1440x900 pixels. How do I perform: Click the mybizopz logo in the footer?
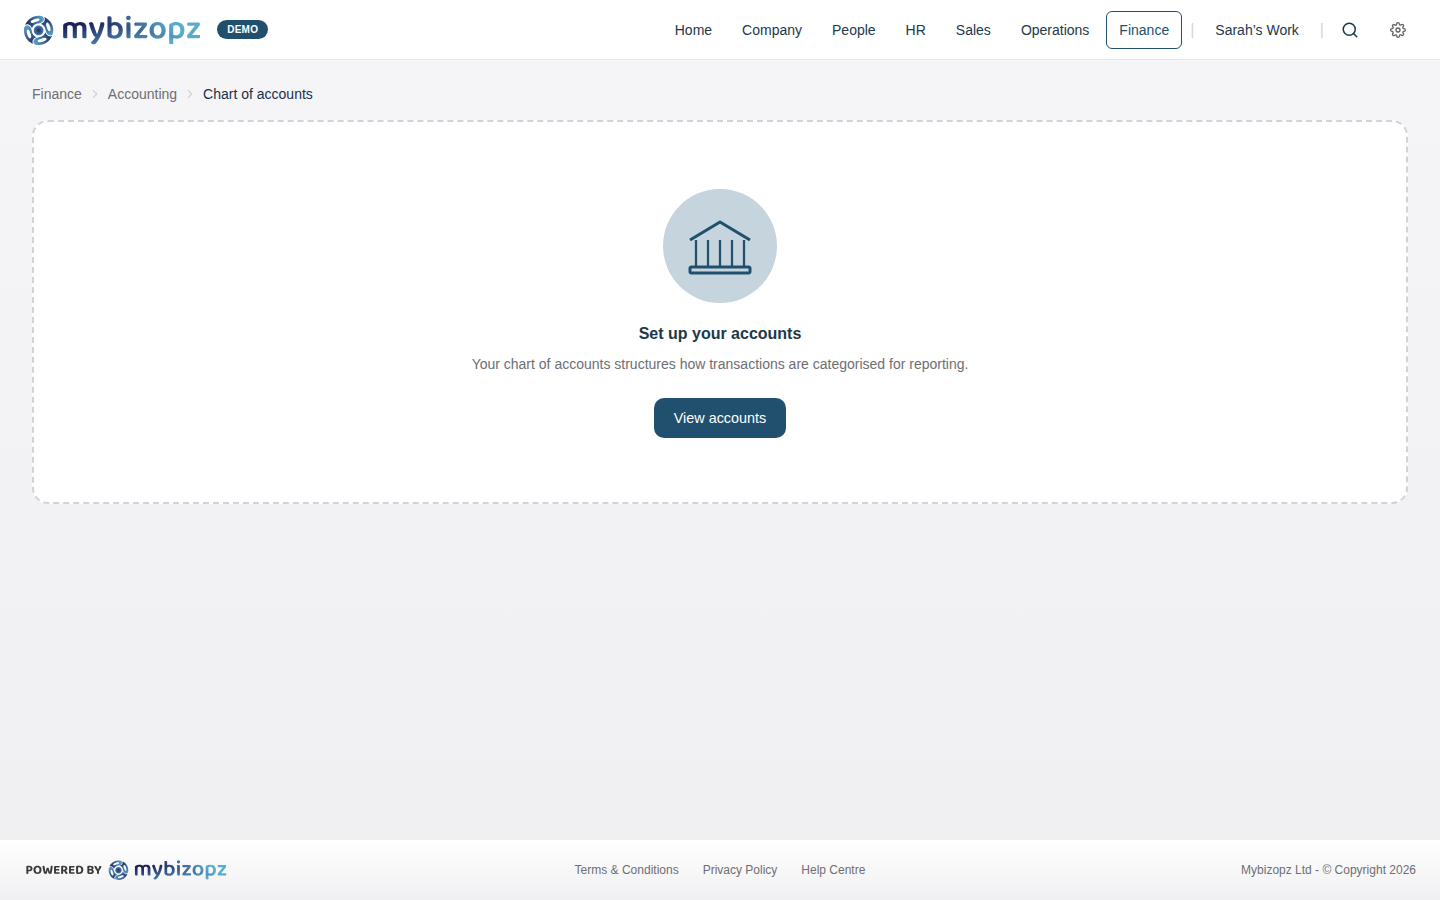pyautogui.click(x=168, y=869)
